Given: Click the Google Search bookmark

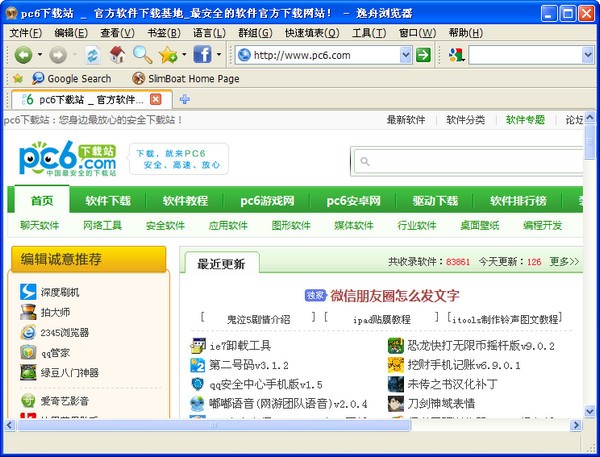Looking at the screenshot, I should [70, 78].
